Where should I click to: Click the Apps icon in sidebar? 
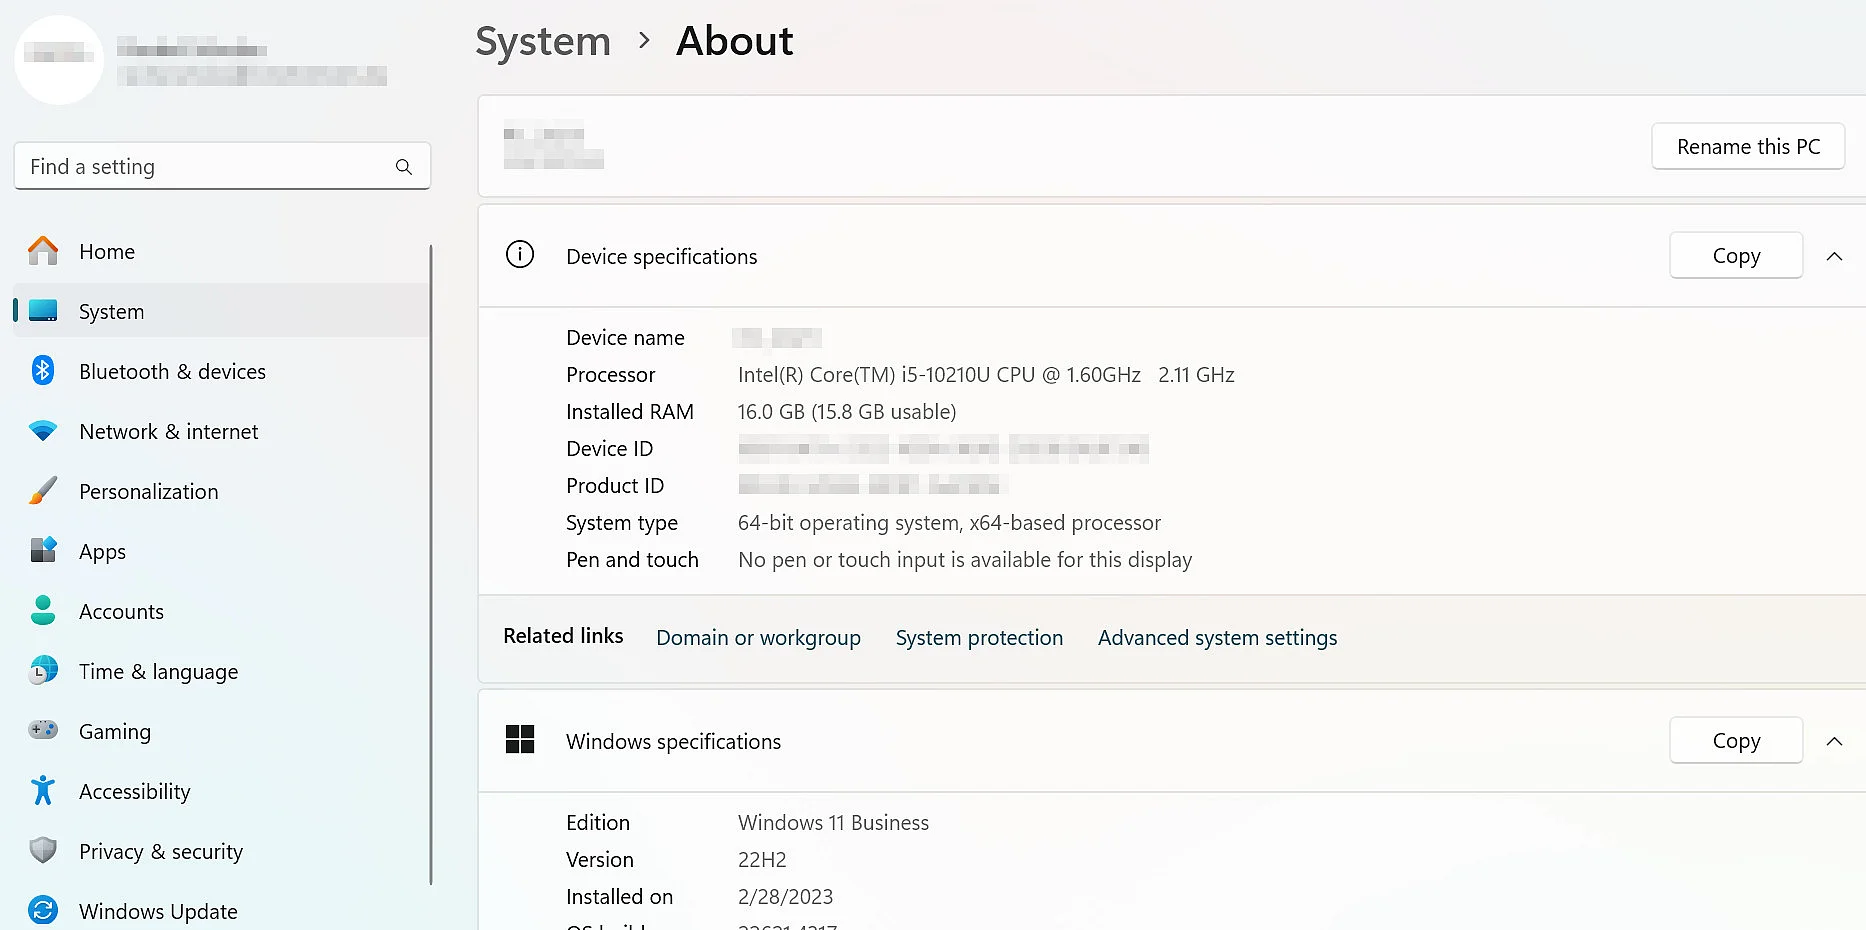pos(43,550)
